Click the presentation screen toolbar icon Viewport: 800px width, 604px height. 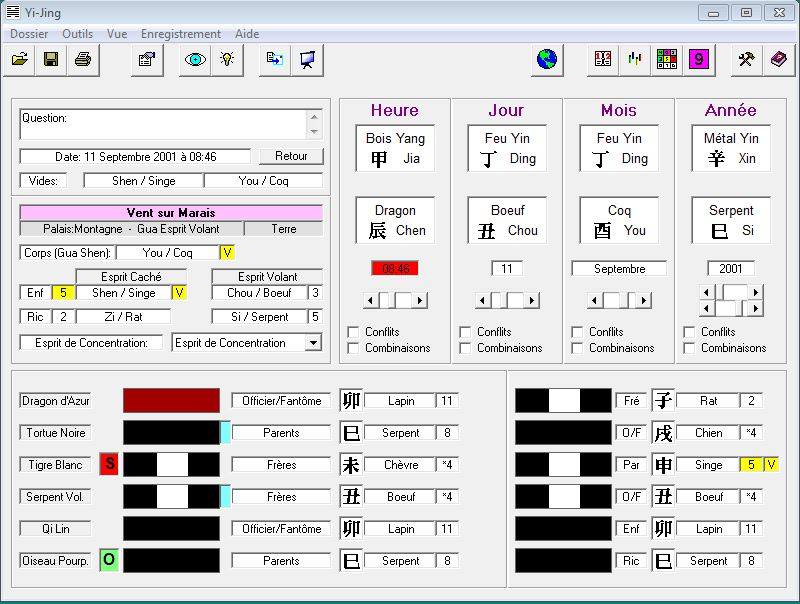(x=307, y=60)
